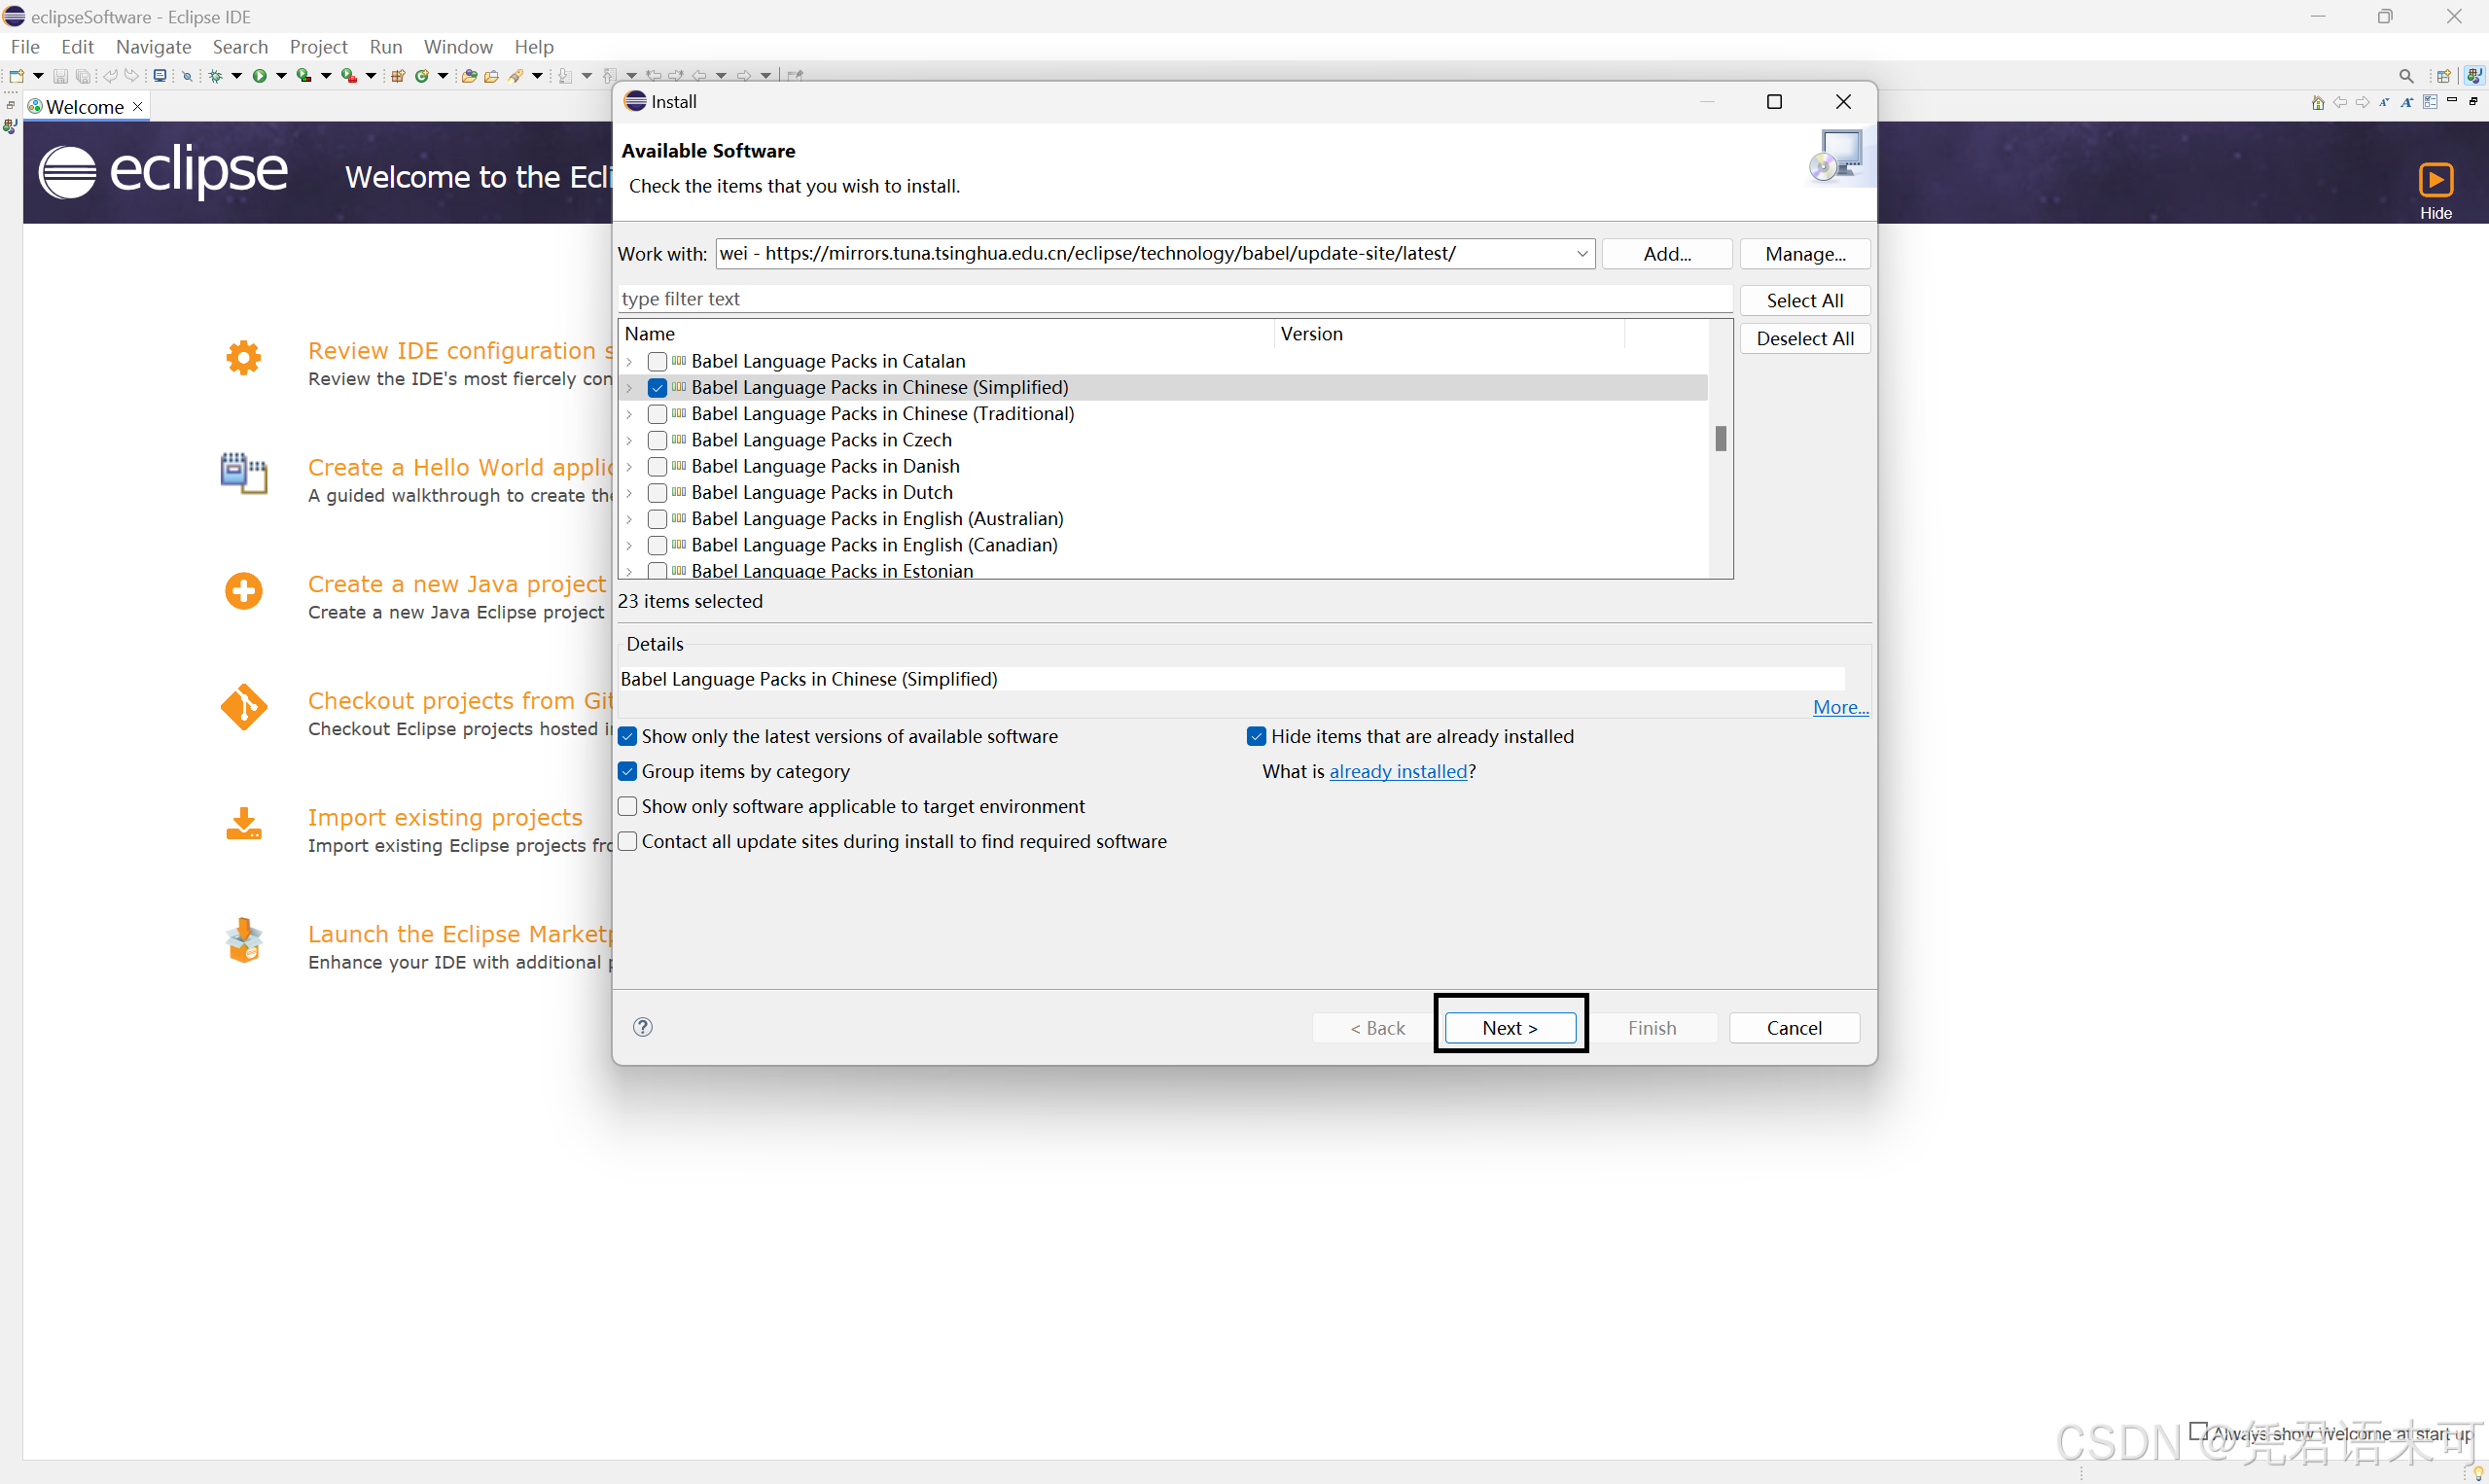Open the File menu
Image resolution: width=2489 pixels, height=1484 pixels.
25,47
